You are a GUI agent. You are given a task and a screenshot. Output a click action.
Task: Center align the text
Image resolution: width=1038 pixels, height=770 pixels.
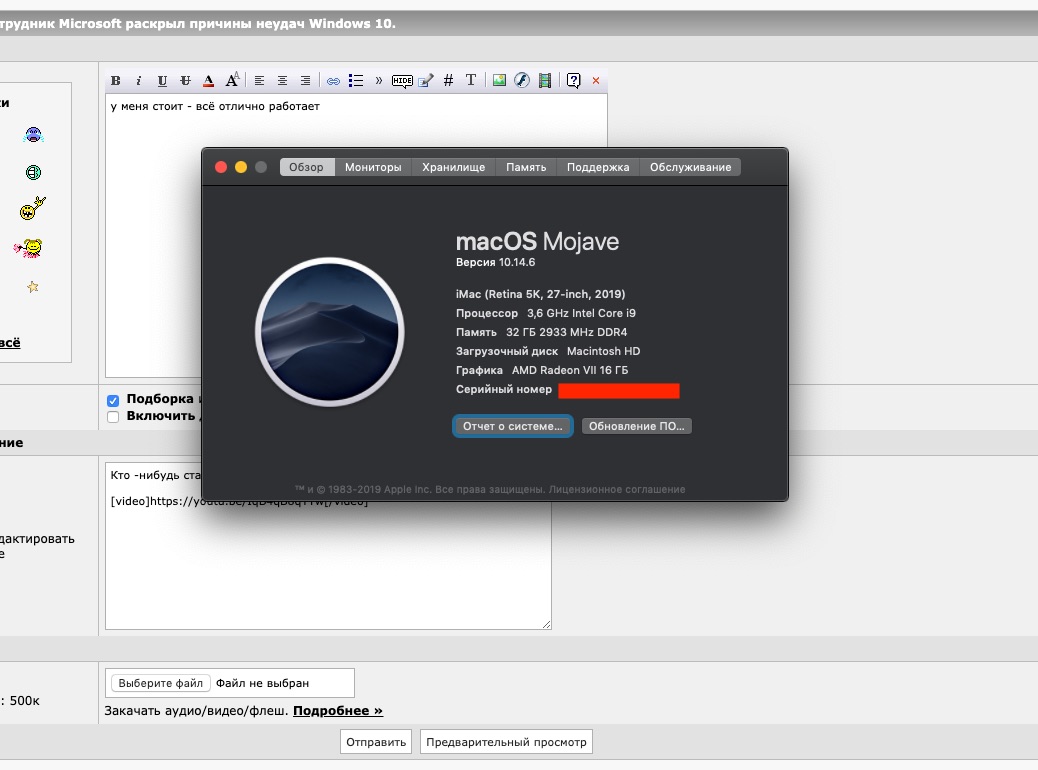282,81
